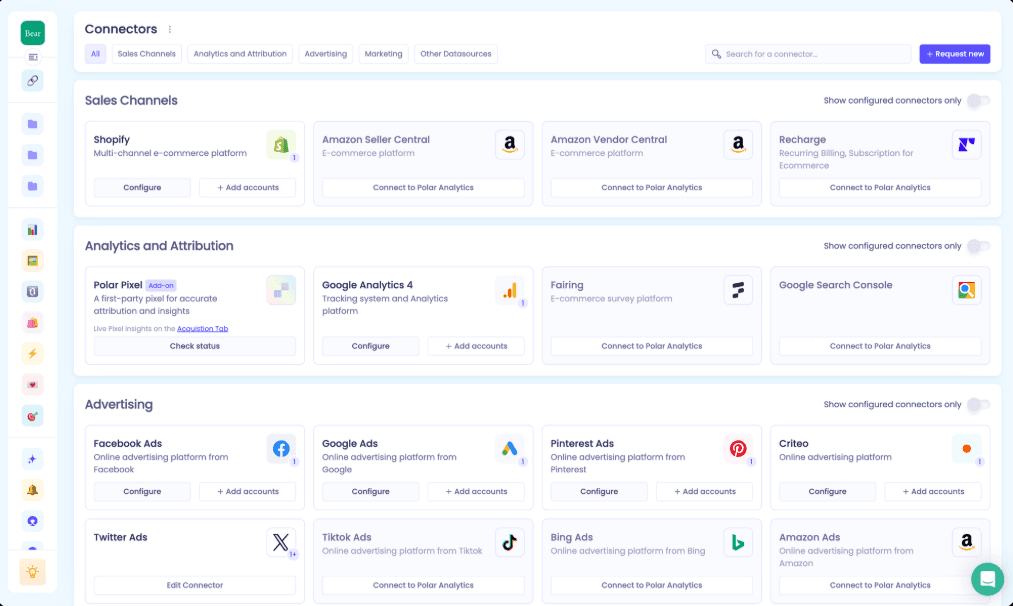Screen dimensions: 1013x606
Task: Click the Amazon Ads logo icon
Action: pyautogui.click(x=966, y=543)
